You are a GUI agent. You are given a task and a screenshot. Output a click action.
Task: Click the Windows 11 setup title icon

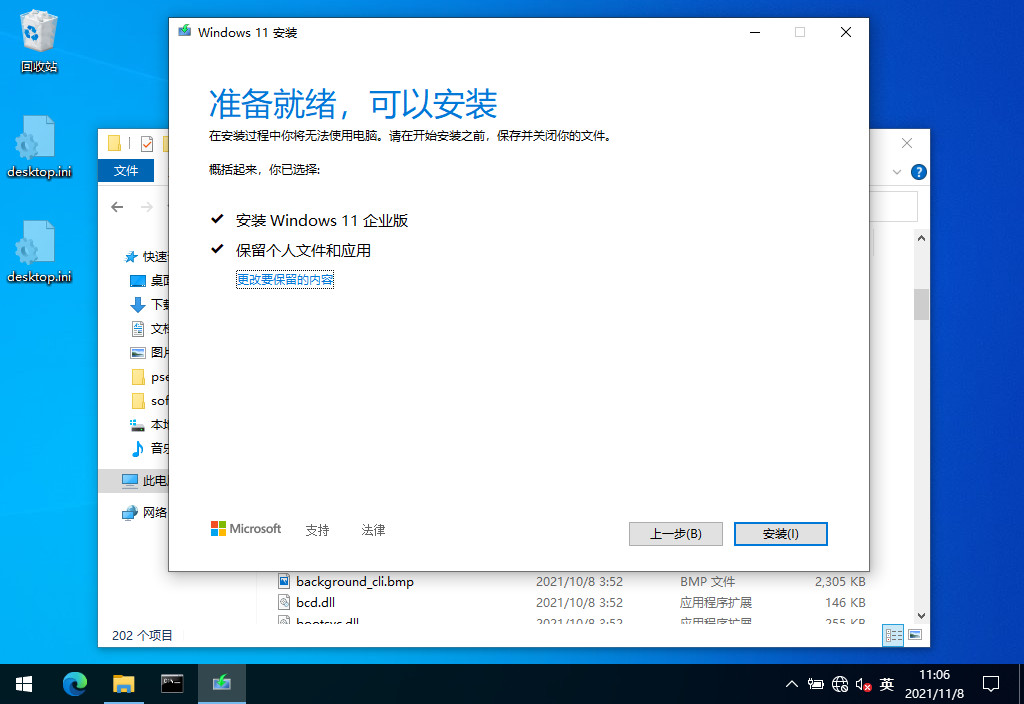point(185,31)
